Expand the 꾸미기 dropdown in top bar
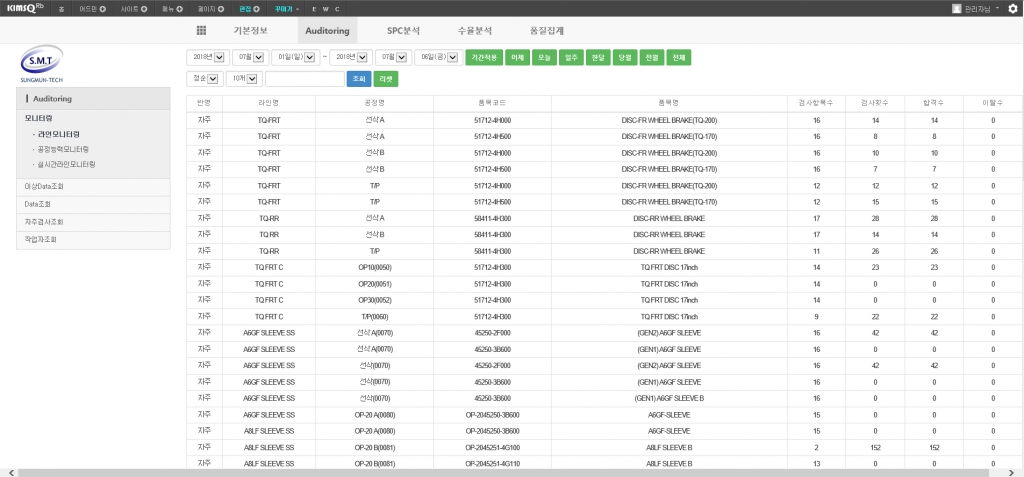Screen dimensions: 1024x477 pyautogui.click(x=287, y=9)
